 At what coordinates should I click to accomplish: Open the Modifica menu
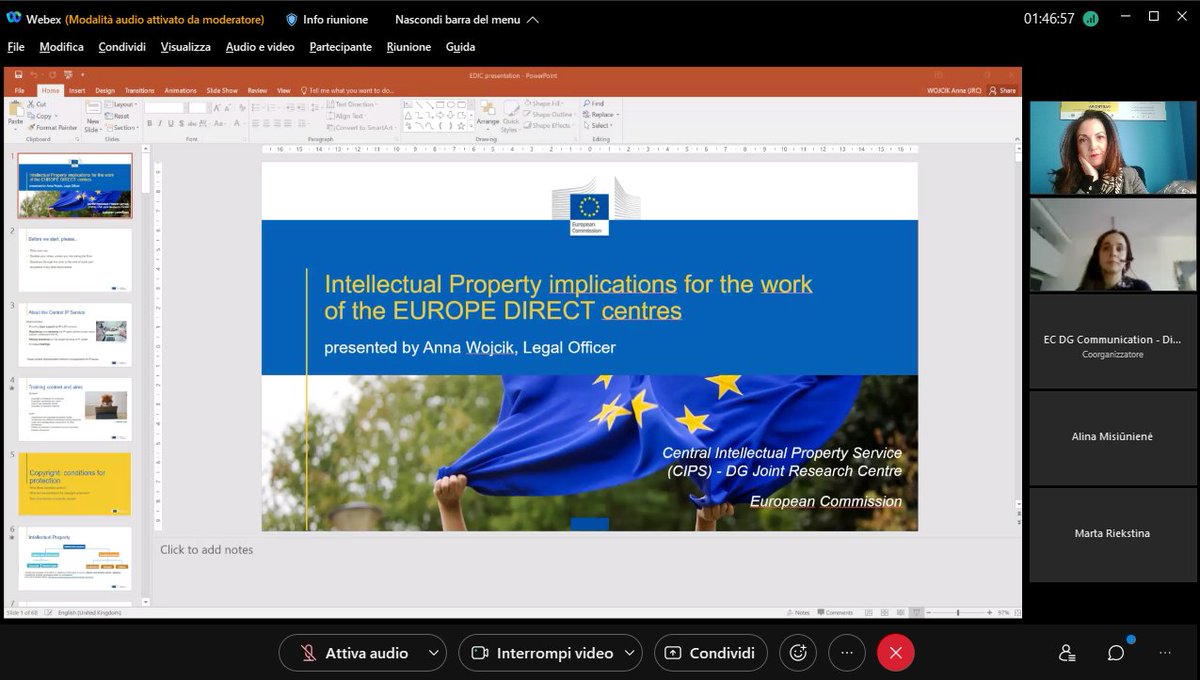click(x=61, y=47)
